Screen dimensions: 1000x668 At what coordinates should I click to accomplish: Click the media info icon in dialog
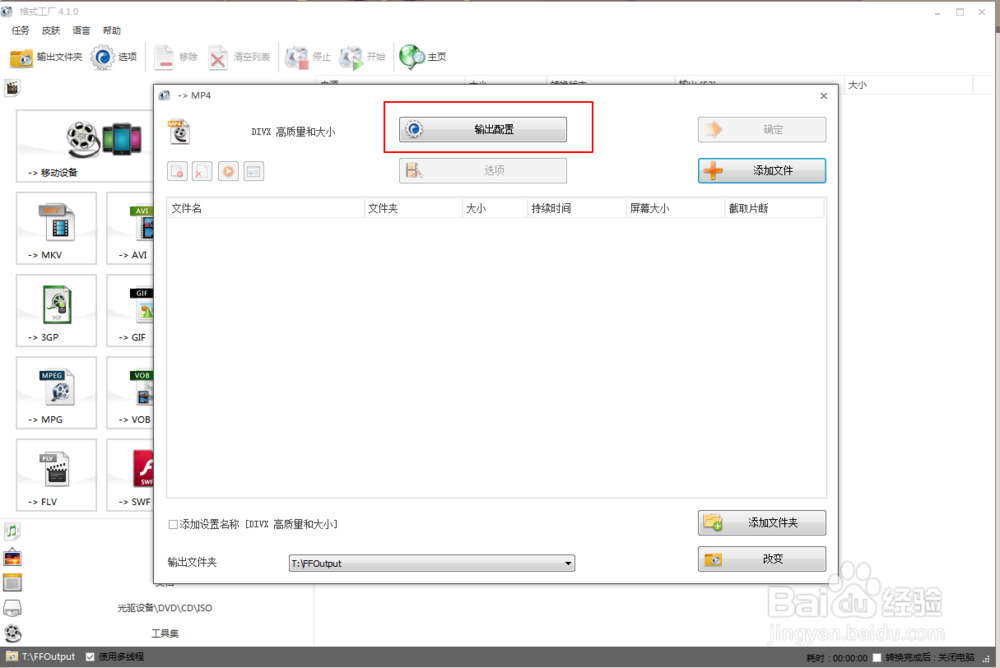253,171
